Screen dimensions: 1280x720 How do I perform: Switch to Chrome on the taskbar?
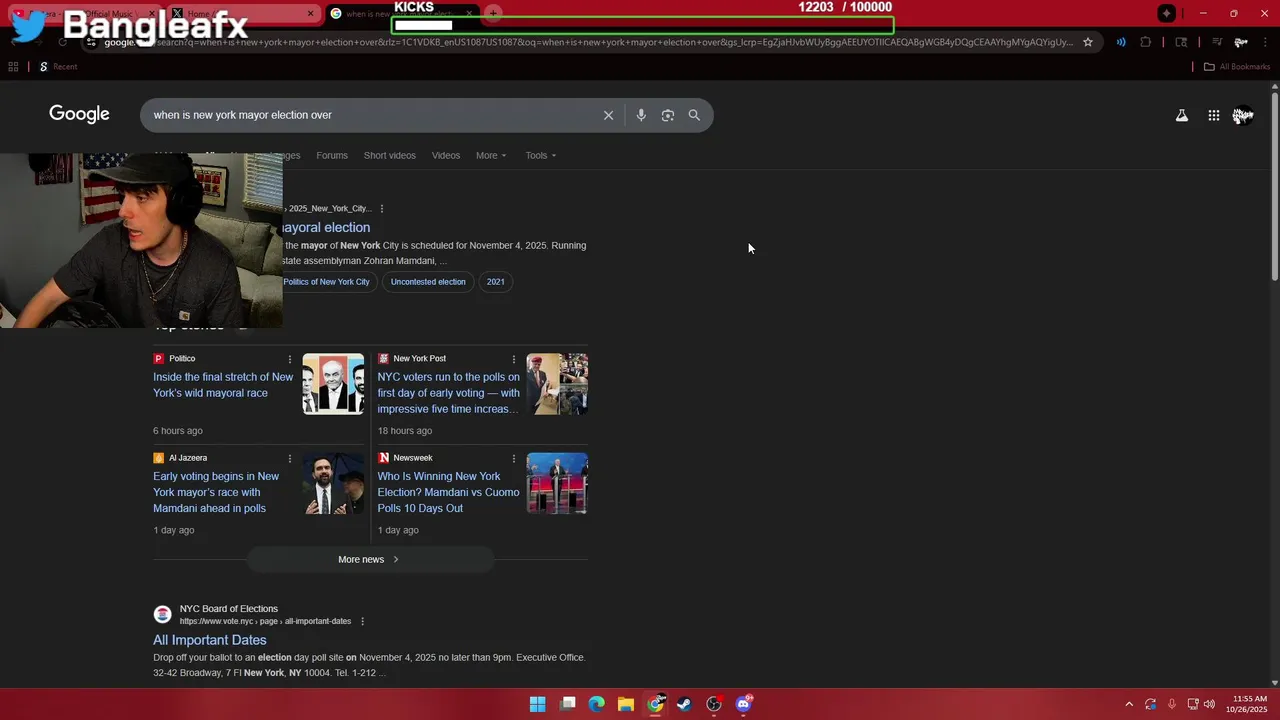pyautogui.click(x=655, y=704)
